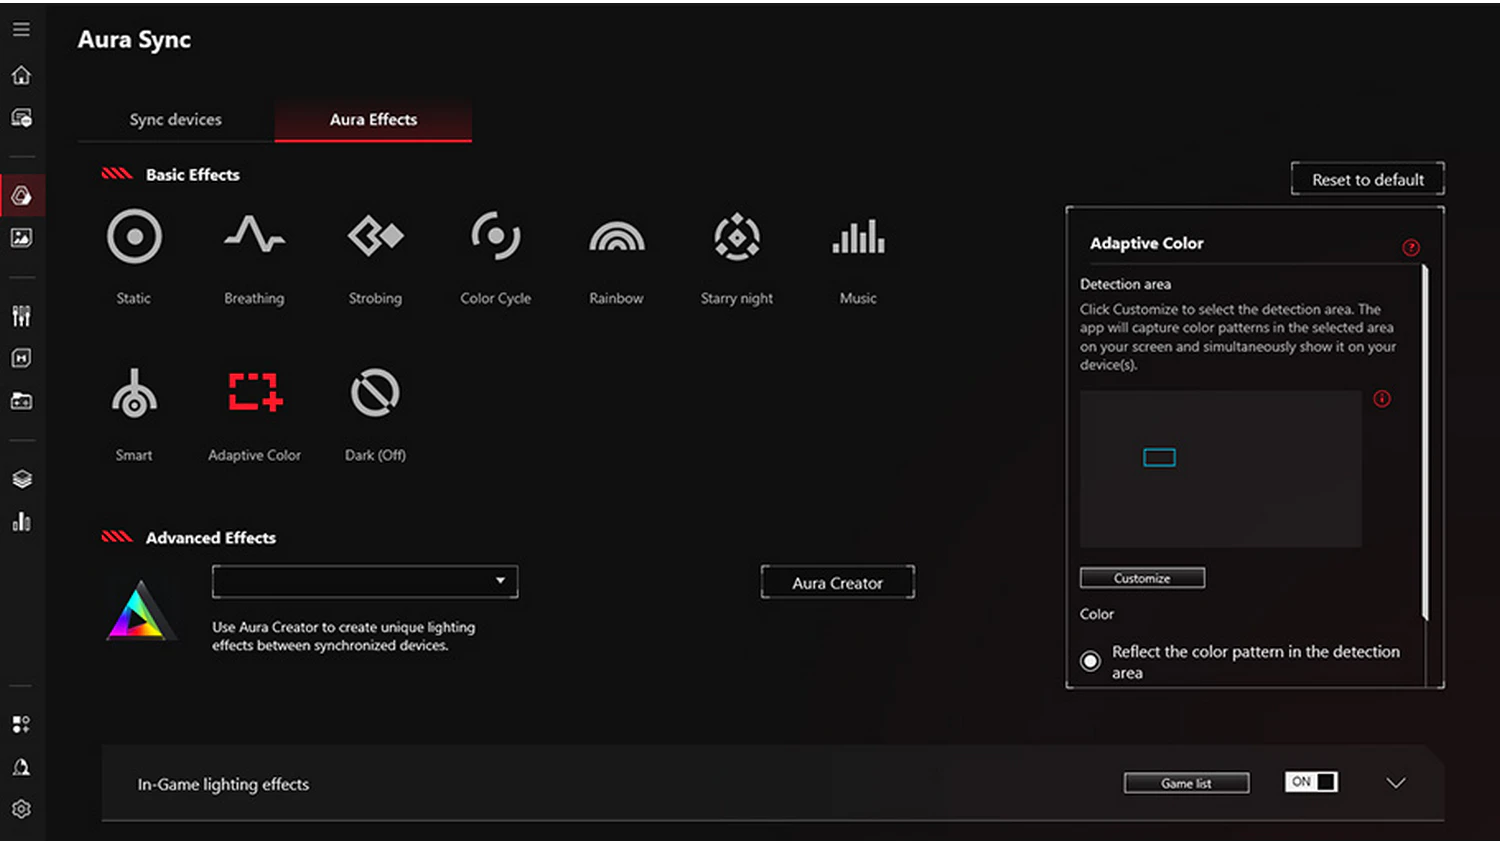The height and width of the screenshot is (844, 1500).
Task: Click the detection area preview thumbnail
Action: [1221, 469]
